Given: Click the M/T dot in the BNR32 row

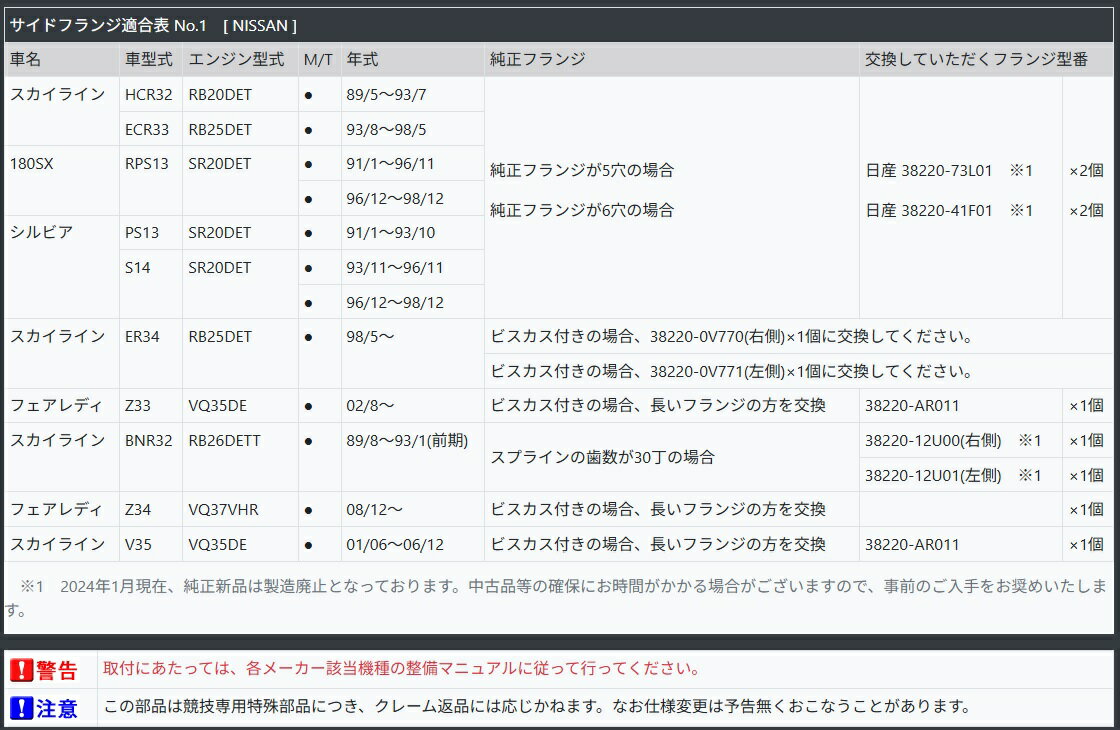Looking at the screenshot, I should click(x=308, y=440).
